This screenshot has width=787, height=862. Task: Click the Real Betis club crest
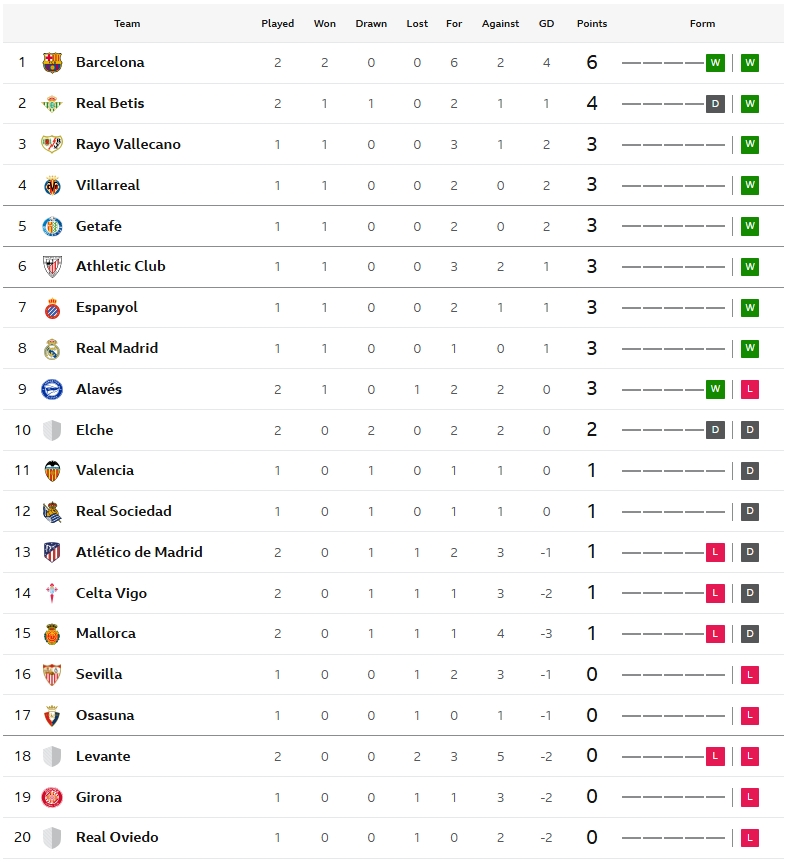[52, 104]
